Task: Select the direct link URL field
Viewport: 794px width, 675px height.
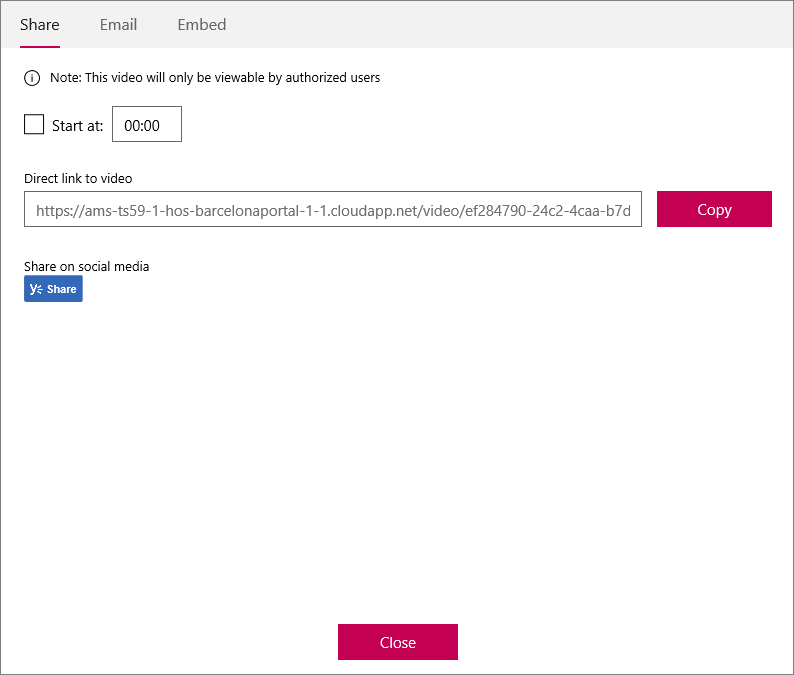Action: click(333, 209)
